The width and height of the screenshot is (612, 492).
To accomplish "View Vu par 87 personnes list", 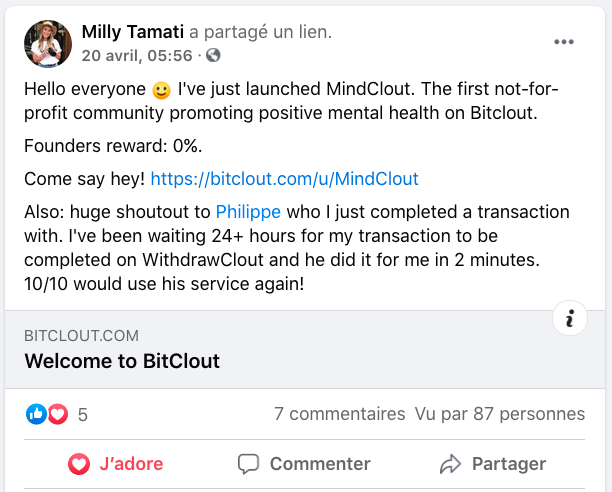I will click(500, 414).
